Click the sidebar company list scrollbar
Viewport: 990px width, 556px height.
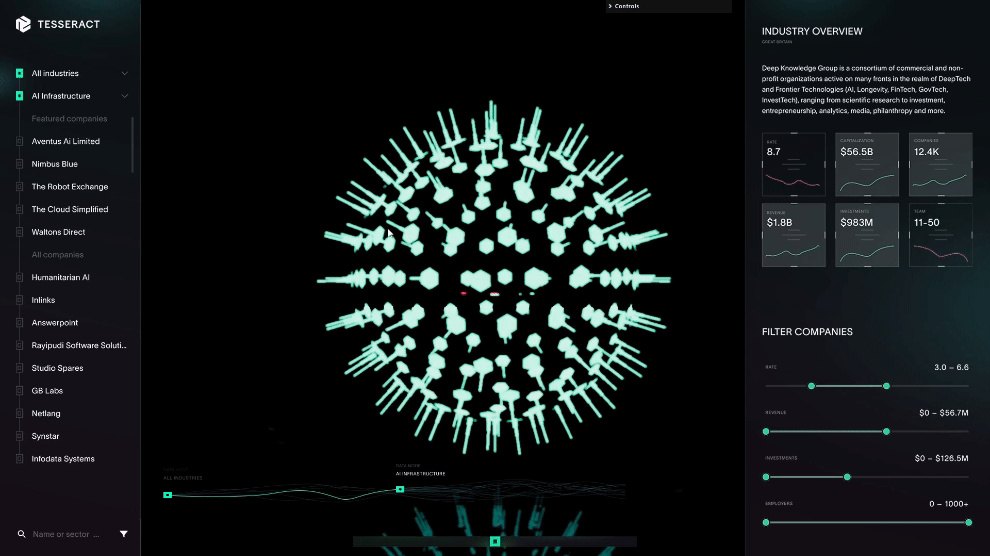tap(133, 145)
